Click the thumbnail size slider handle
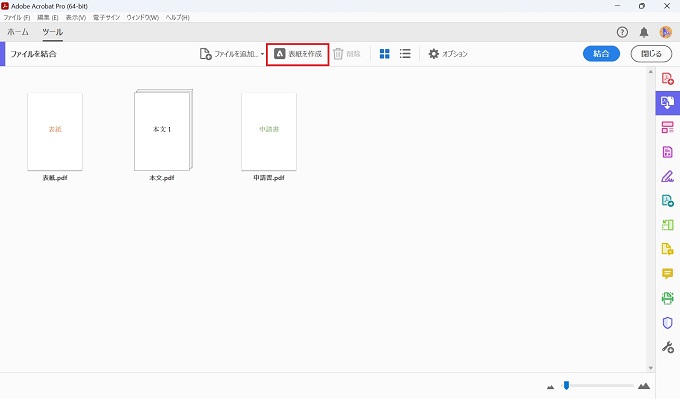This screenshot has width=680, height=399. 566,385
